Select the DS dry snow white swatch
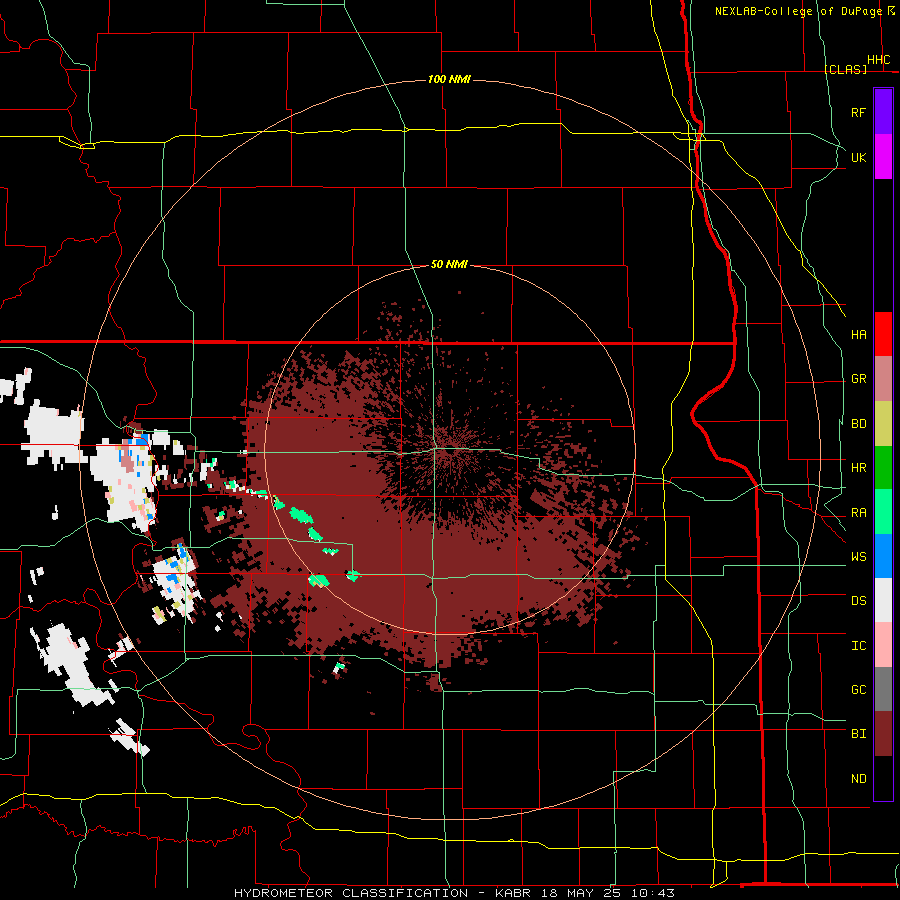This screenshot has height=900, width=900. [883, 600]
